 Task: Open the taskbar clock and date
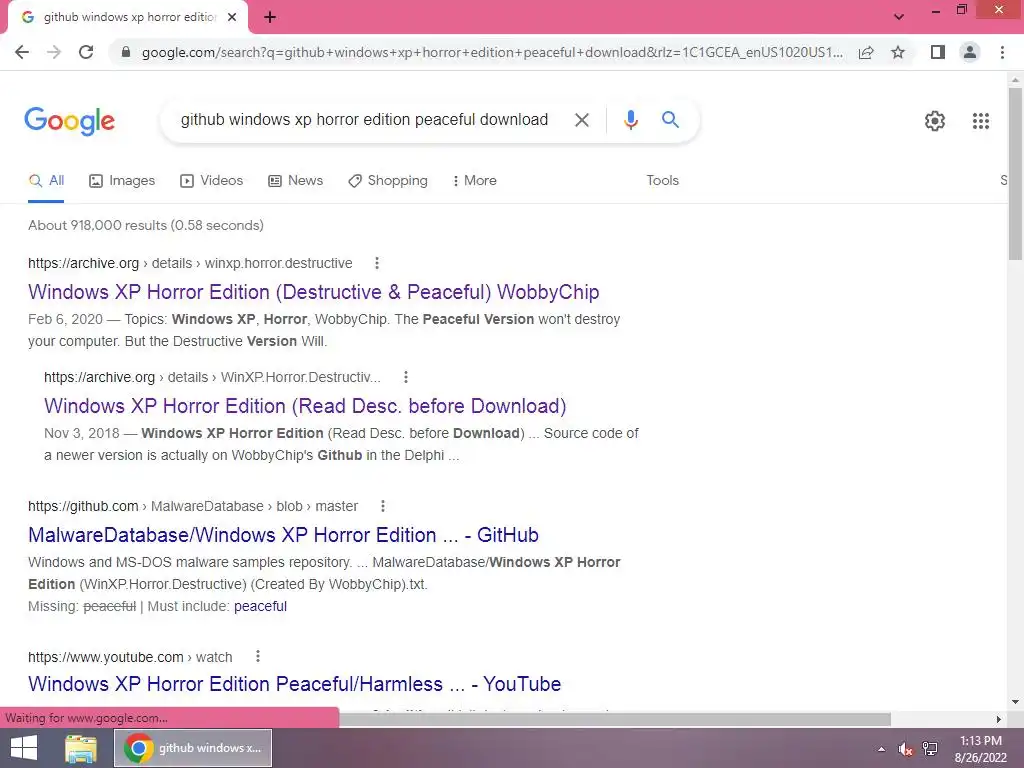[980, 749]
